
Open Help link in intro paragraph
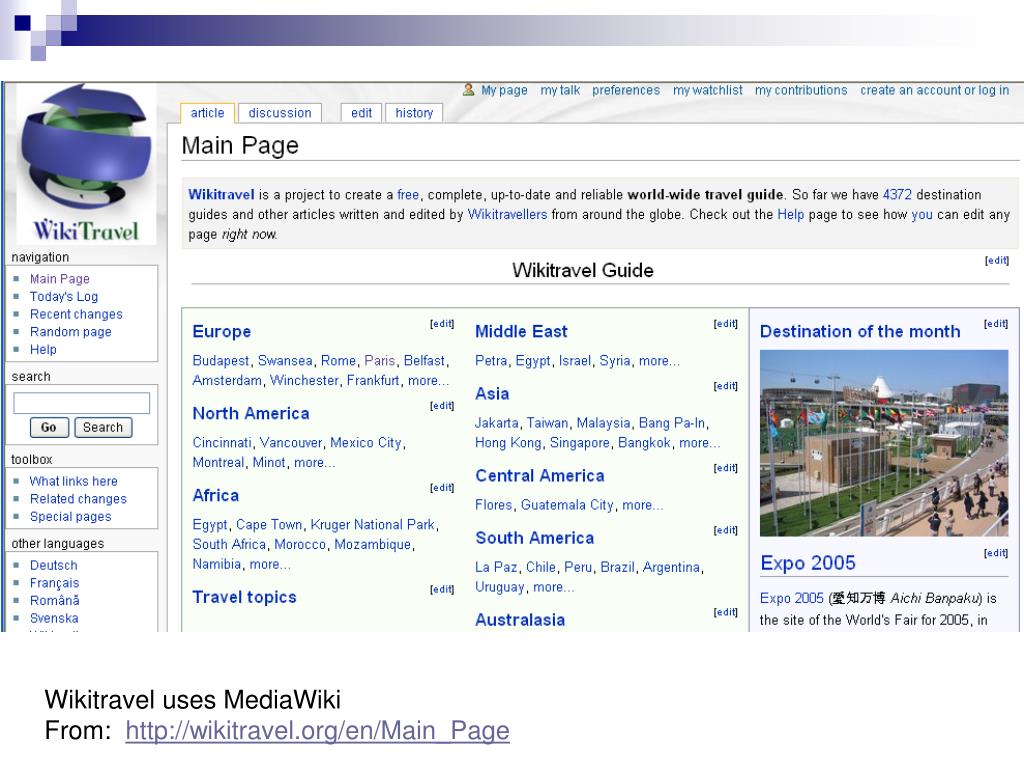pos(790,214)
